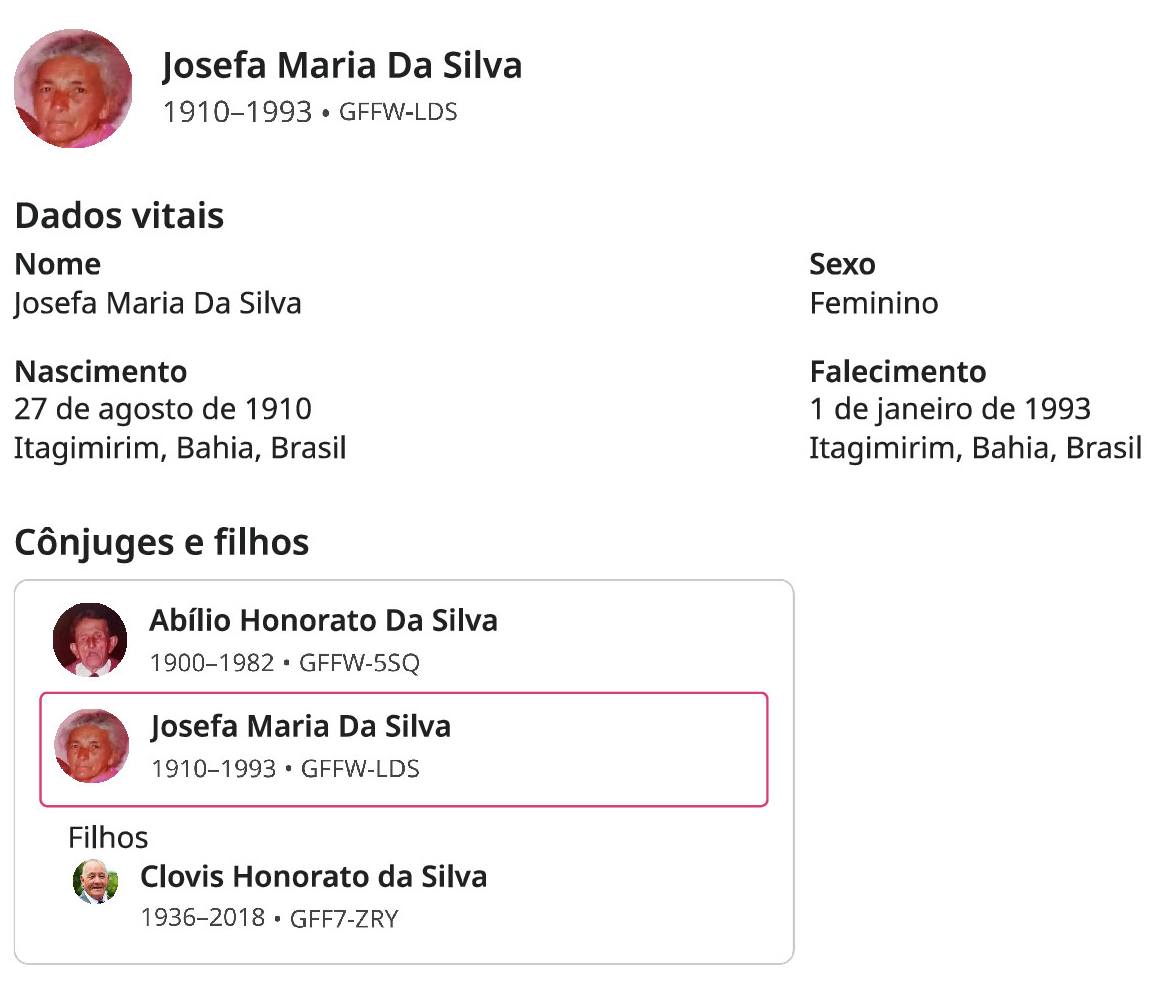Click the Dados vitais section heading
The width and height of the screenshot is (1153, 989).
point(119,216)
